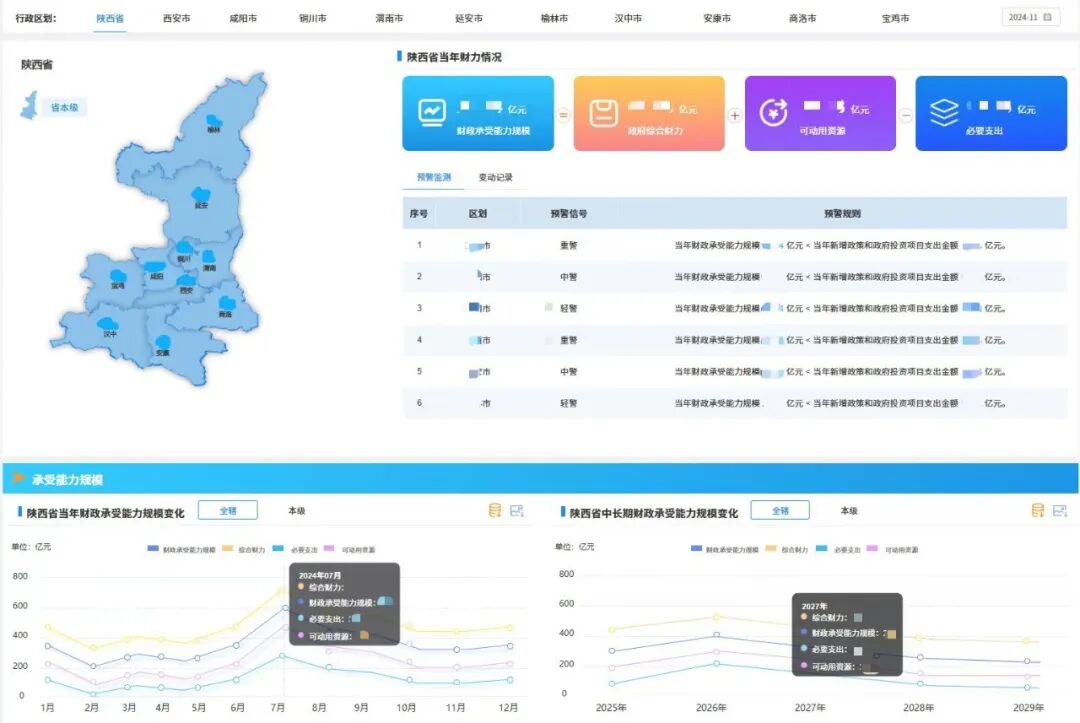Switch to the 延安市 region tab
Viewport: 1080px width, 723px height.
tap(469, 19)
